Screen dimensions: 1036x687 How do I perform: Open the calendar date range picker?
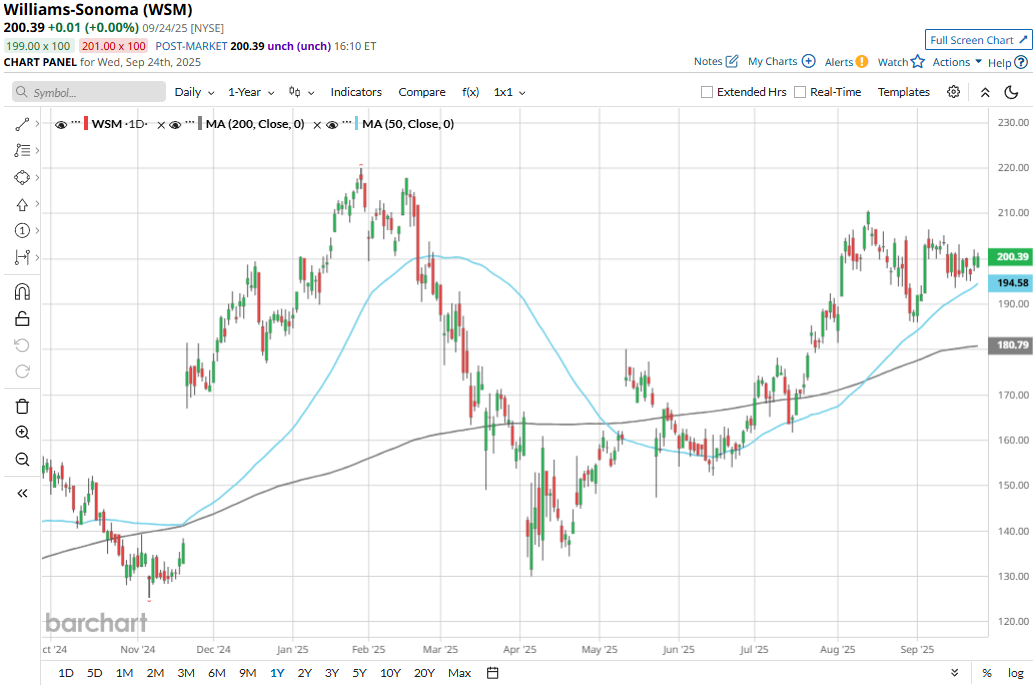[493, 673]
